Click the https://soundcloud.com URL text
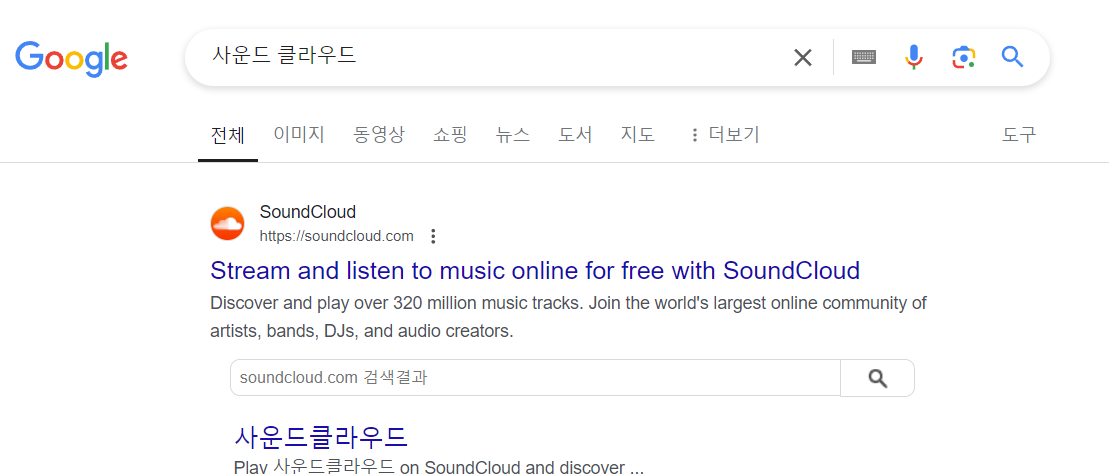 [x=337, y=236]
